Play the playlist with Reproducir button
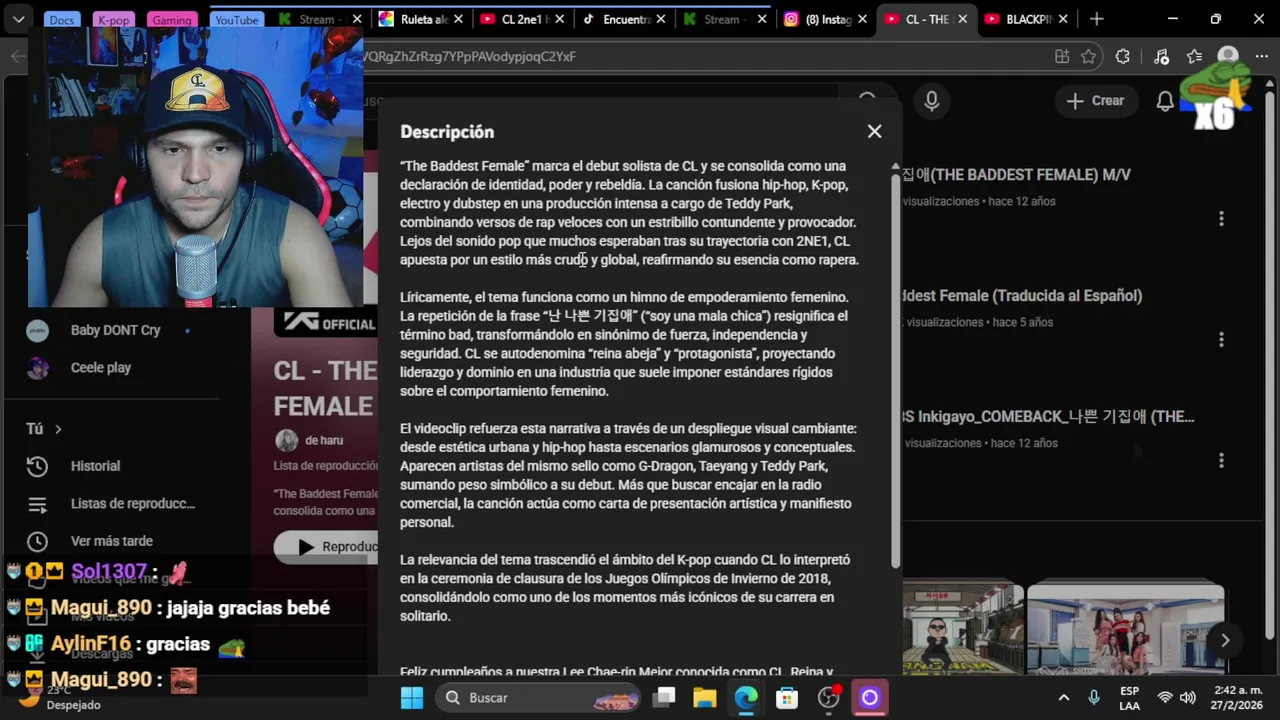Viewport: 1280px width, 720px height. (327, 547)
